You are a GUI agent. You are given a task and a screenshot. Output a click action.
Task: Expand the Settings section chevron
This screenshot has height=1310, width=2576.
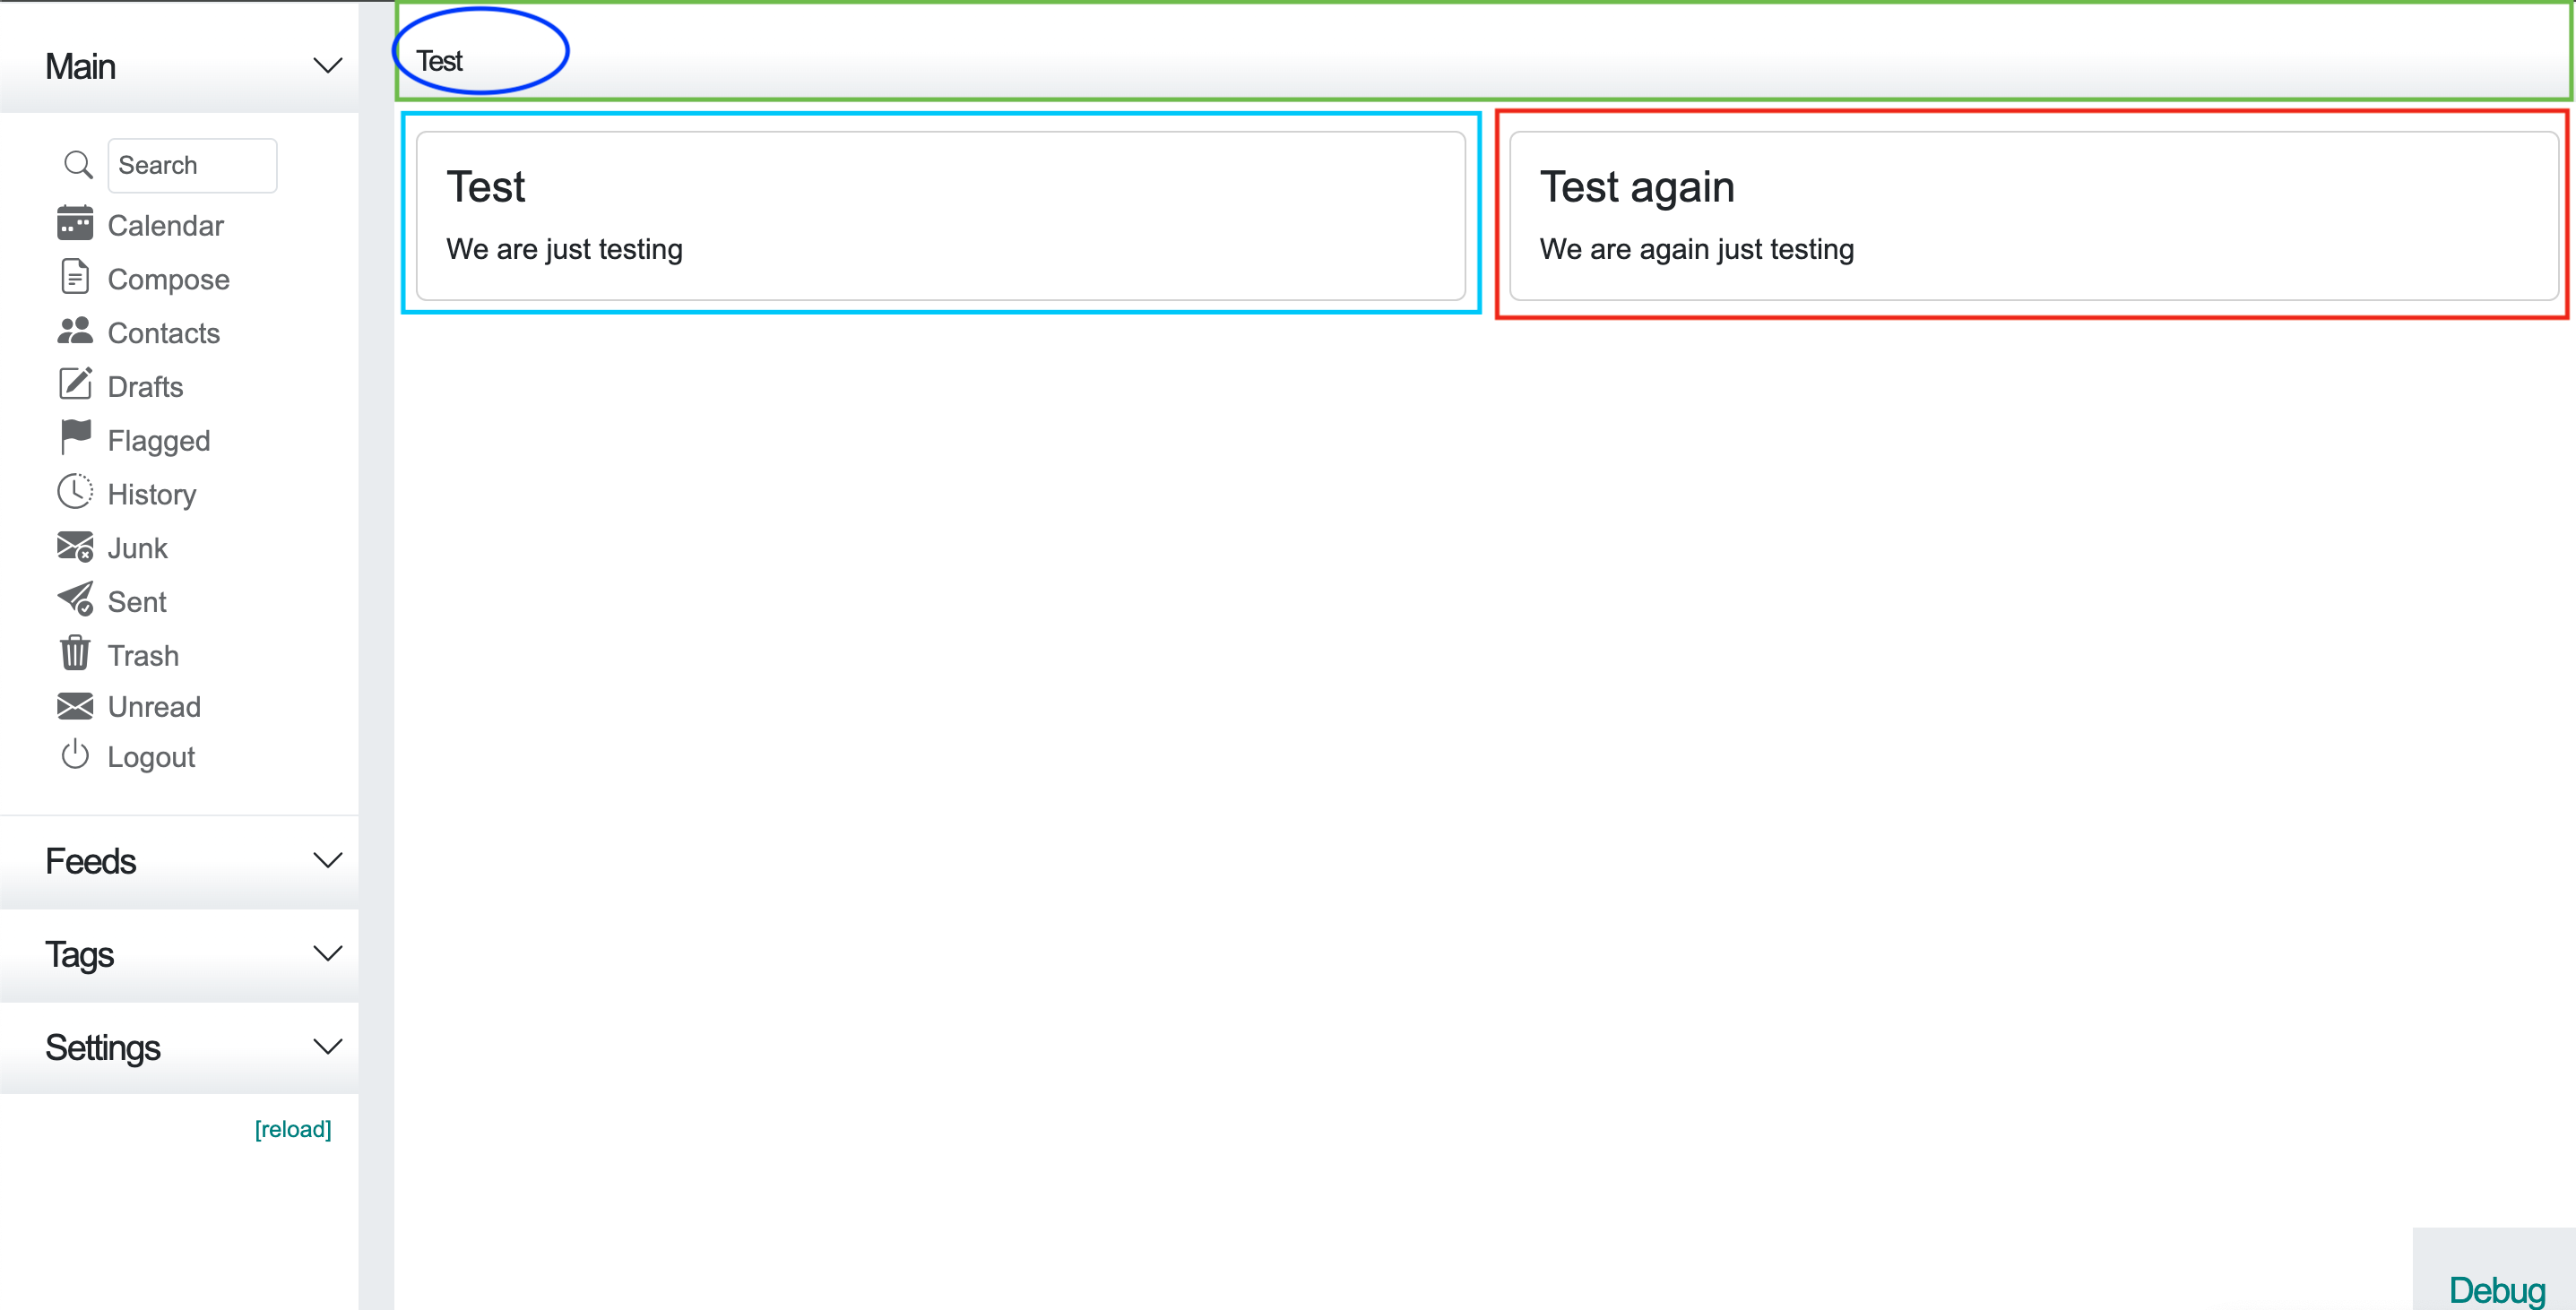pos(328,1047)
